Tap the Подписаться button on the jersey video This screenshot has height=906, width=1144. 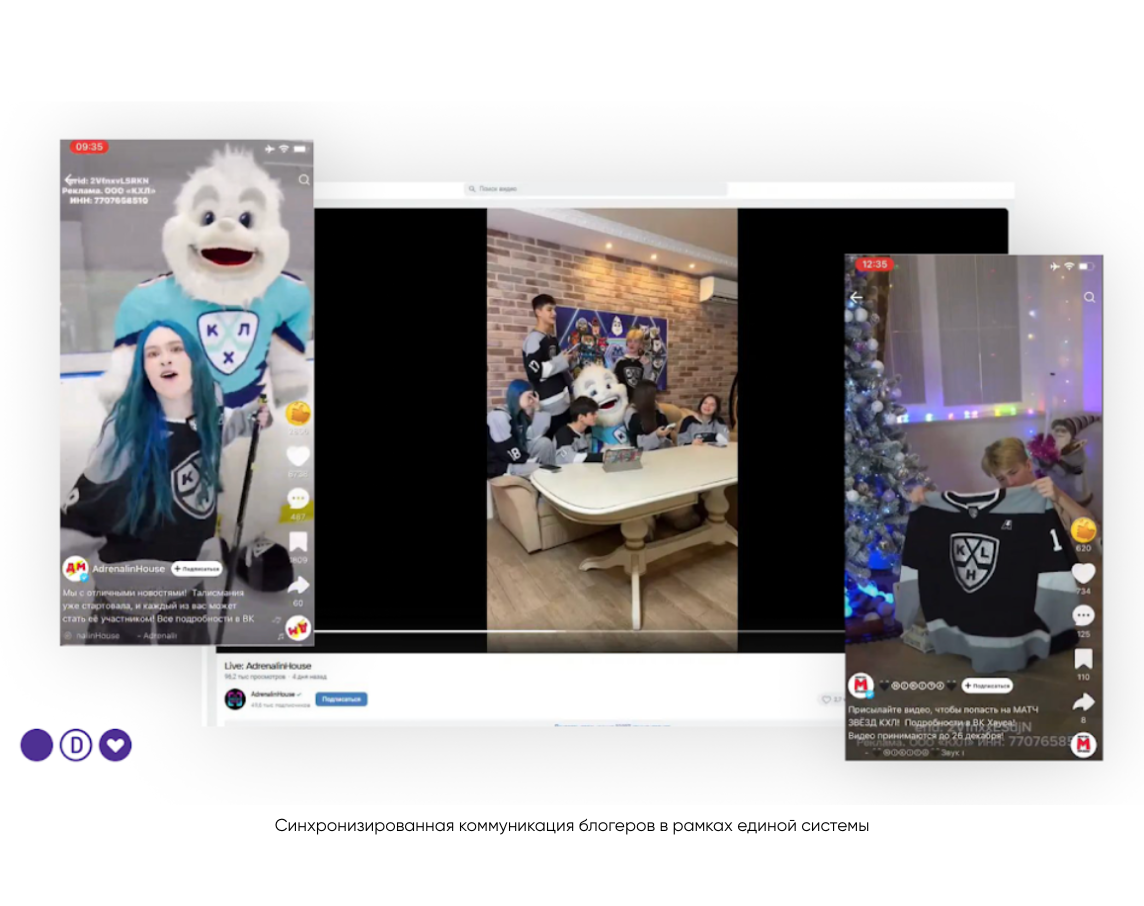coord(987,686)
